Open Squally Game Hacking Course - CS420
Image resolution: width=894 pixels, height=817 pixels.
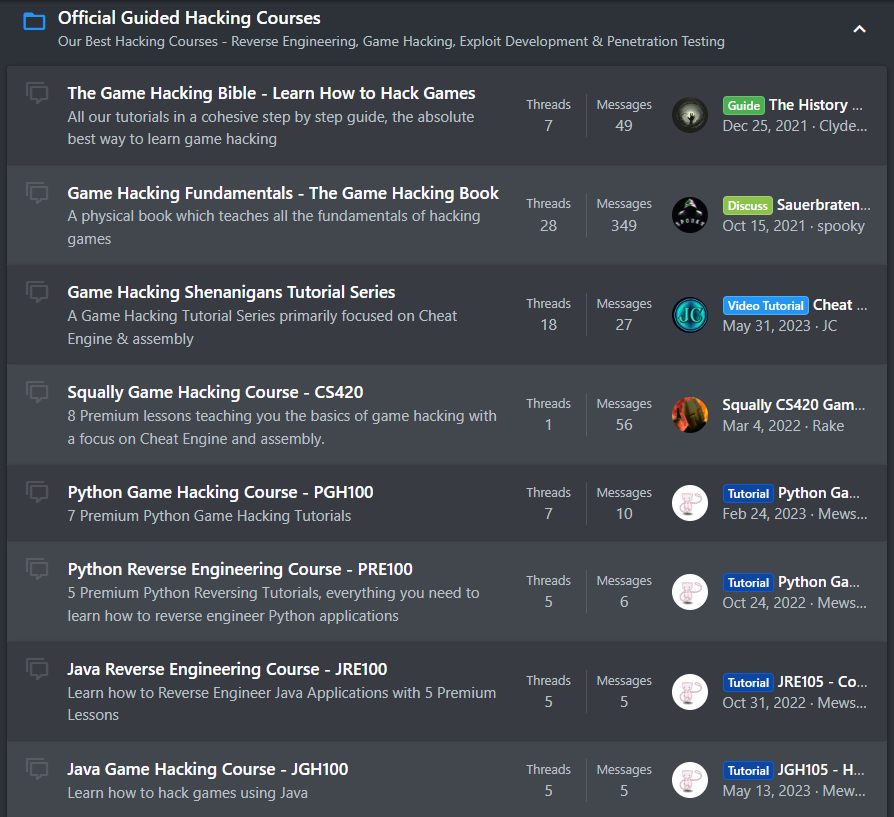pos(216,392)
